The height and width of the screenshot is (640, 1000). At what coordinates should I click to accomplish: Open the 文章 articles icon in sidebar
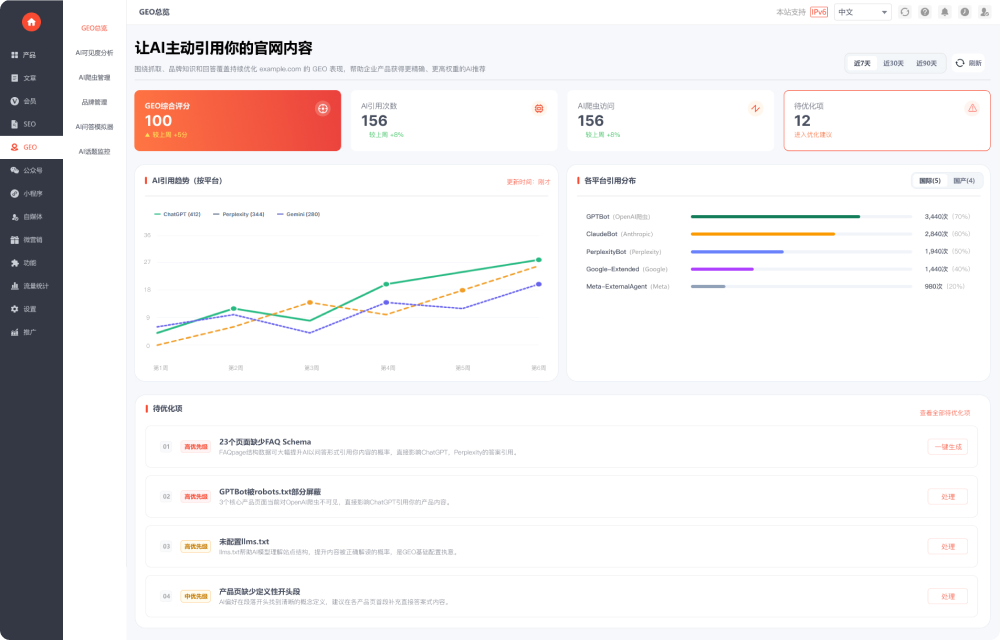pyautogui.click(x=15, y=78)
